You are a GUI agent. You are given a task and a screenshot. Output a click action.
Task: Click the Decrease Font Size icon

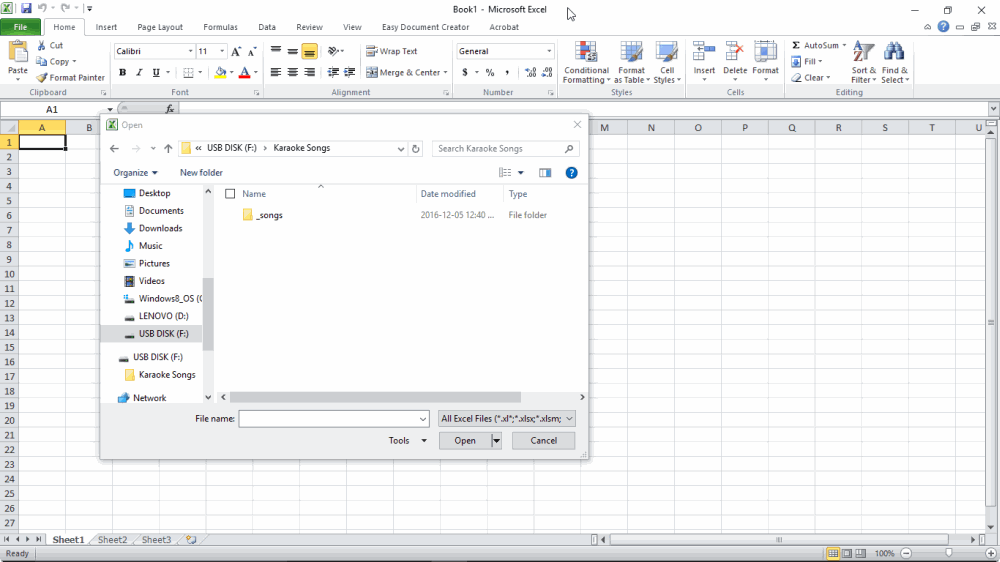pos(252,51)
